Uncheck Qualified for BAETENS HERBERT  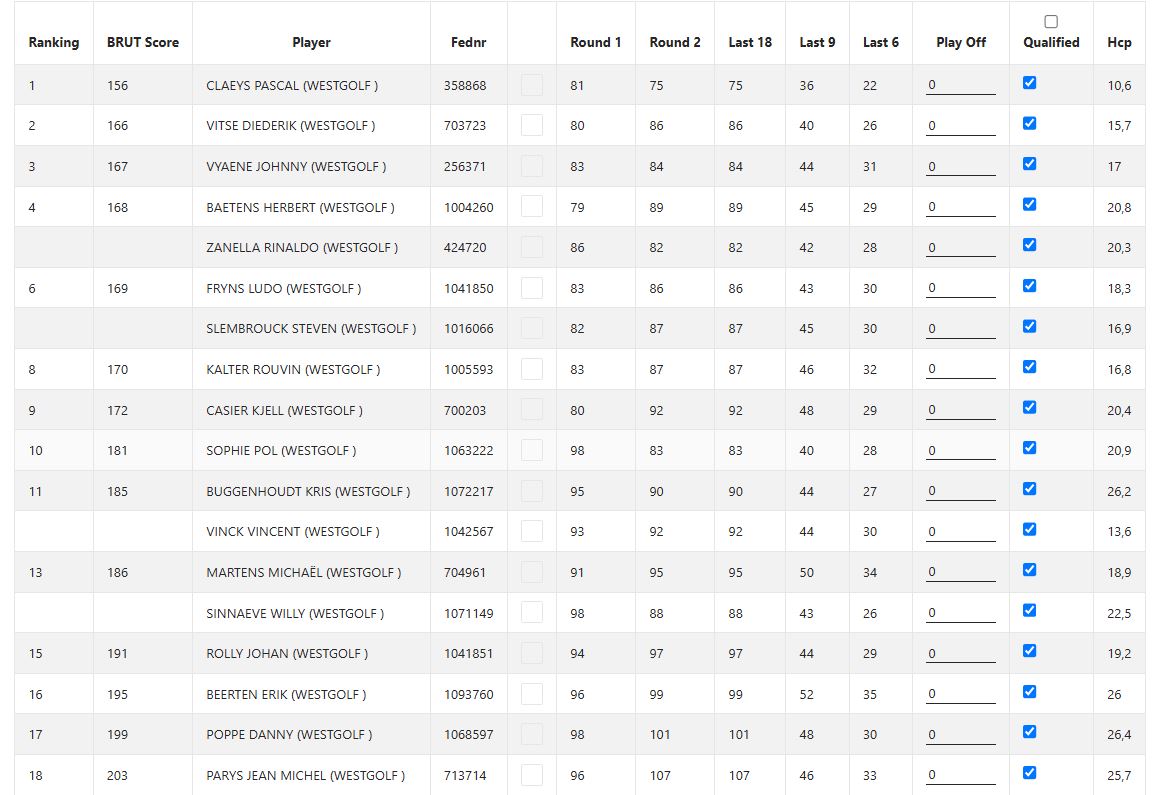coord(1029,204)
